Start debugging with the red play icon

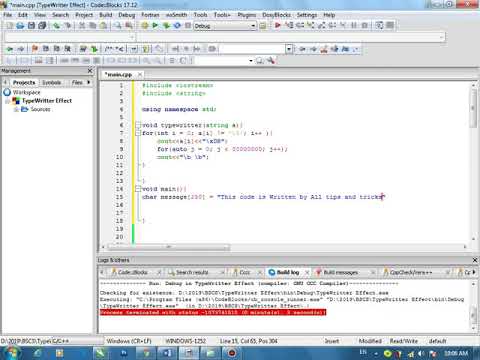277,25
